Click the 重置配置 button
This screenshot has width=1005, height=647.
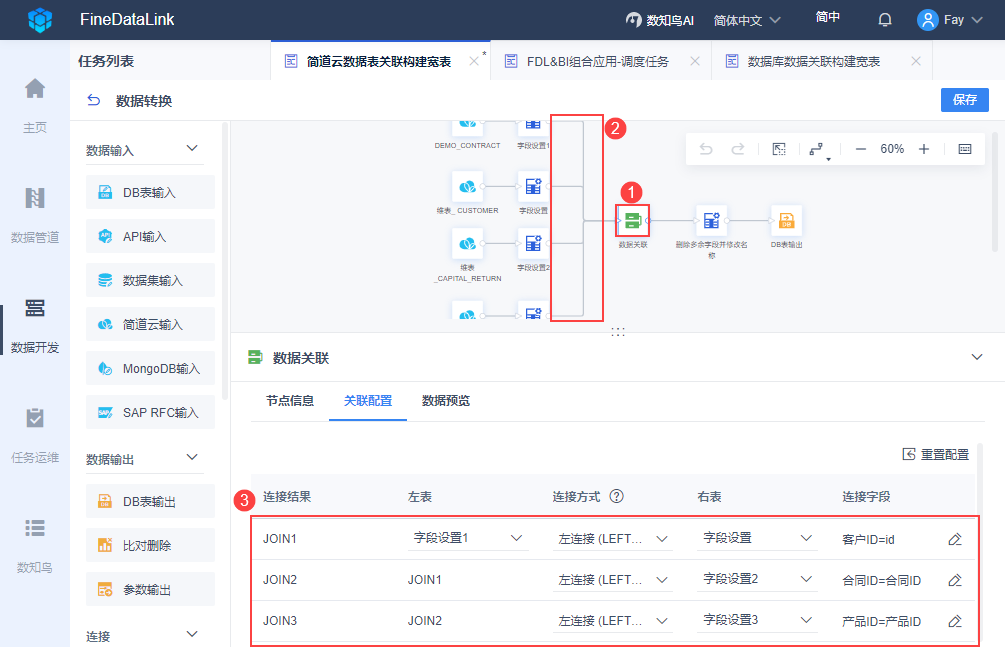936,455
